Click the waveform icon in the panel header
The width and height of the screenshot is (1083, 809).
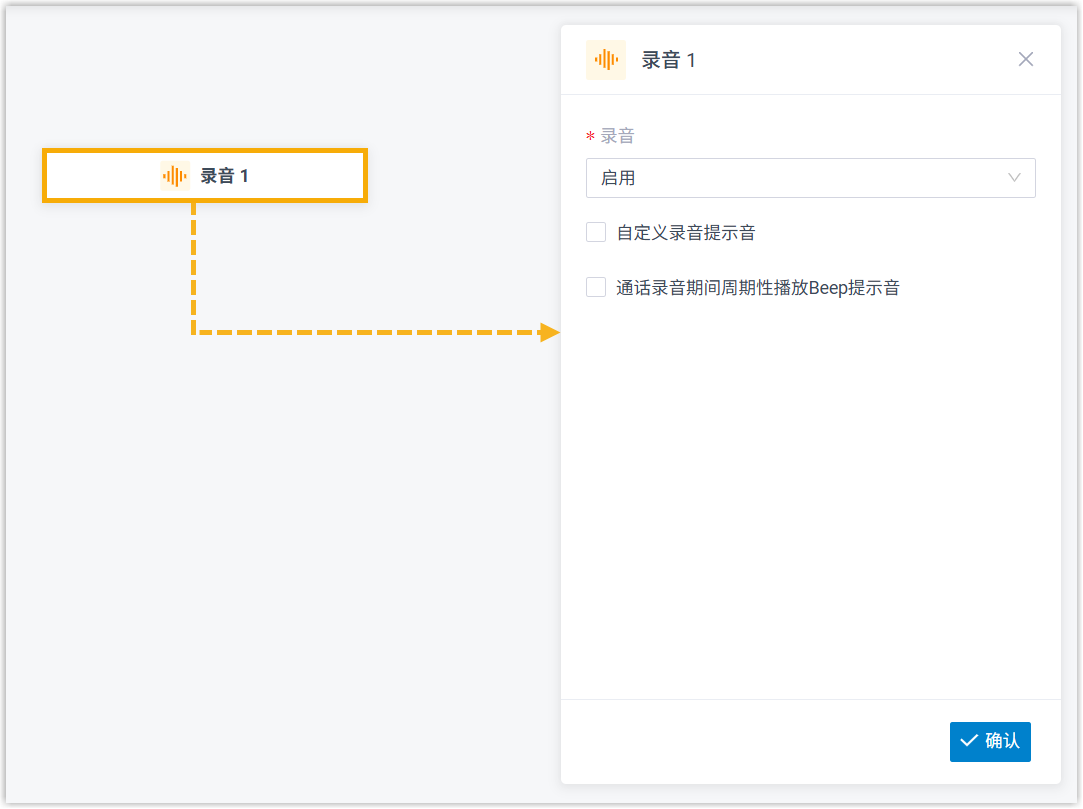click(605, 60)
